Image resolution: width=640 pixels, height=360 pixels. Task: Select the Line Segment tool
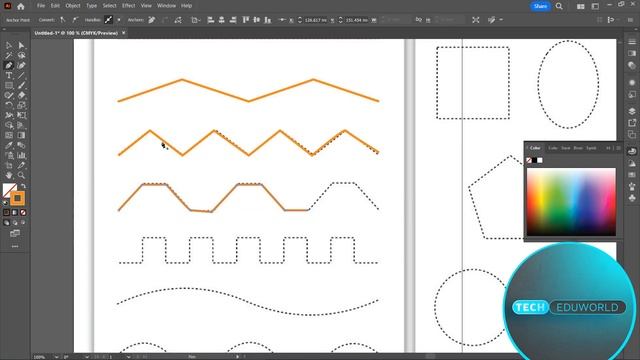coord(21,76)
